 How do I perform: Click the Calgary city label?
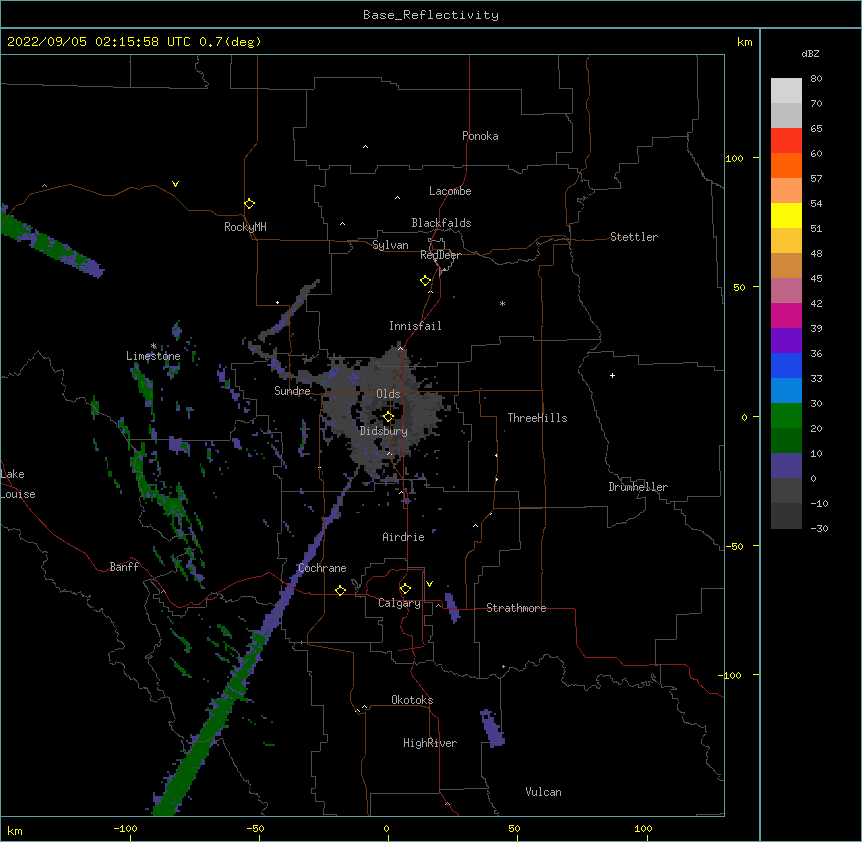tap(399, 603)
